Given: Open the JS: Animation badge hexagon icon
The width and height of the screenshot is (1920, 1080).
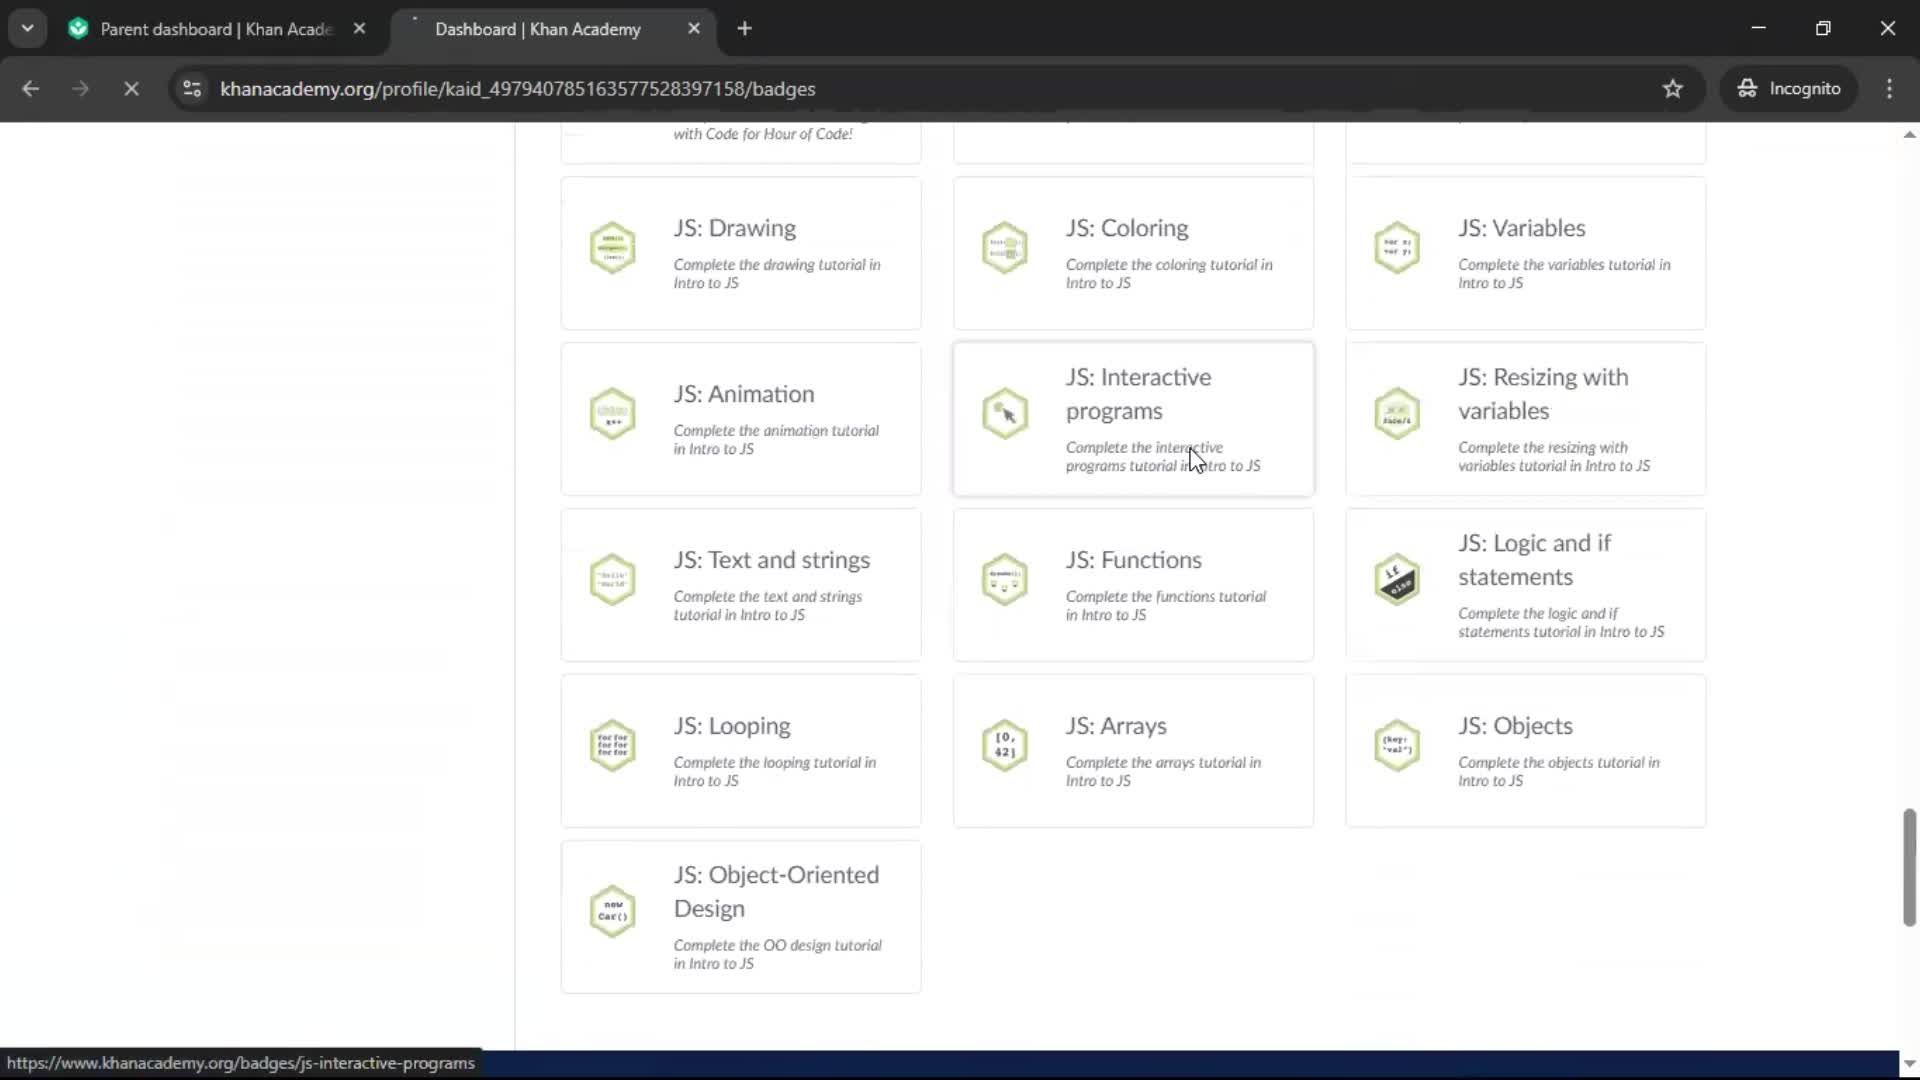Looking at the screenshot, I should tap(612, 413).
